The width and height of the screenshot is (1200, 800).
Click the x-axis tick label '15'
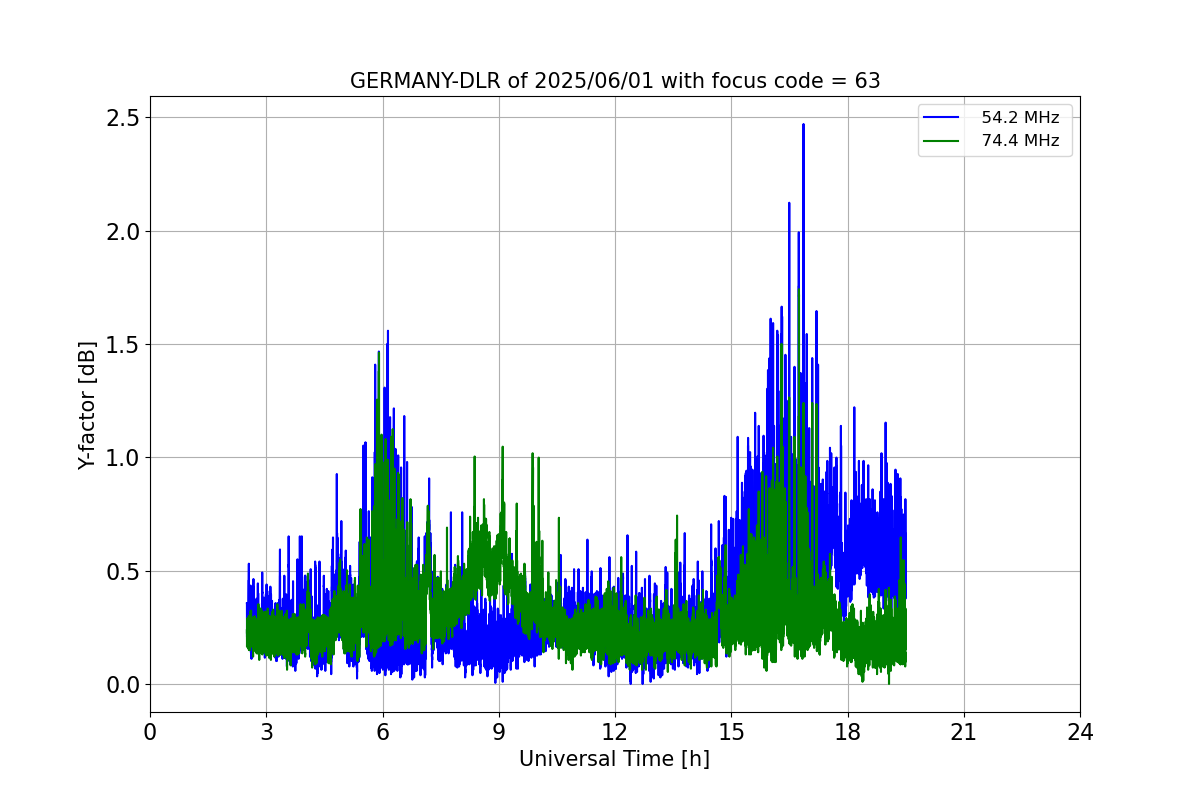pos(731,732)
